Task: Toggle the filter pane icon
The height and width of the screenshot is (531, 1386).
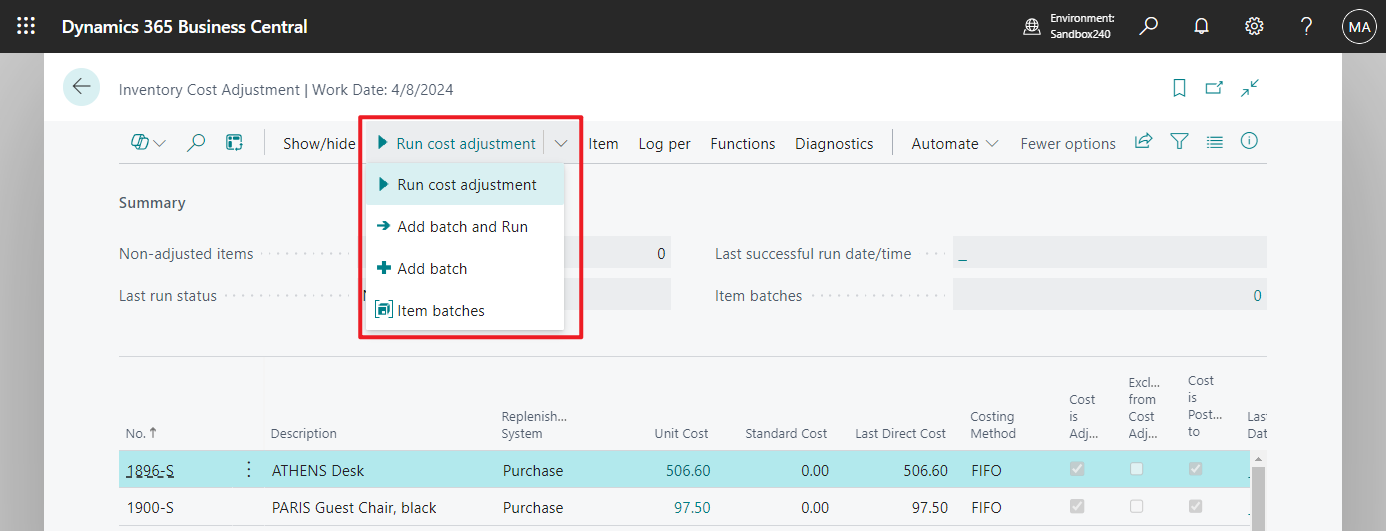Action: pyautogui.click(x=1180, y=142)
